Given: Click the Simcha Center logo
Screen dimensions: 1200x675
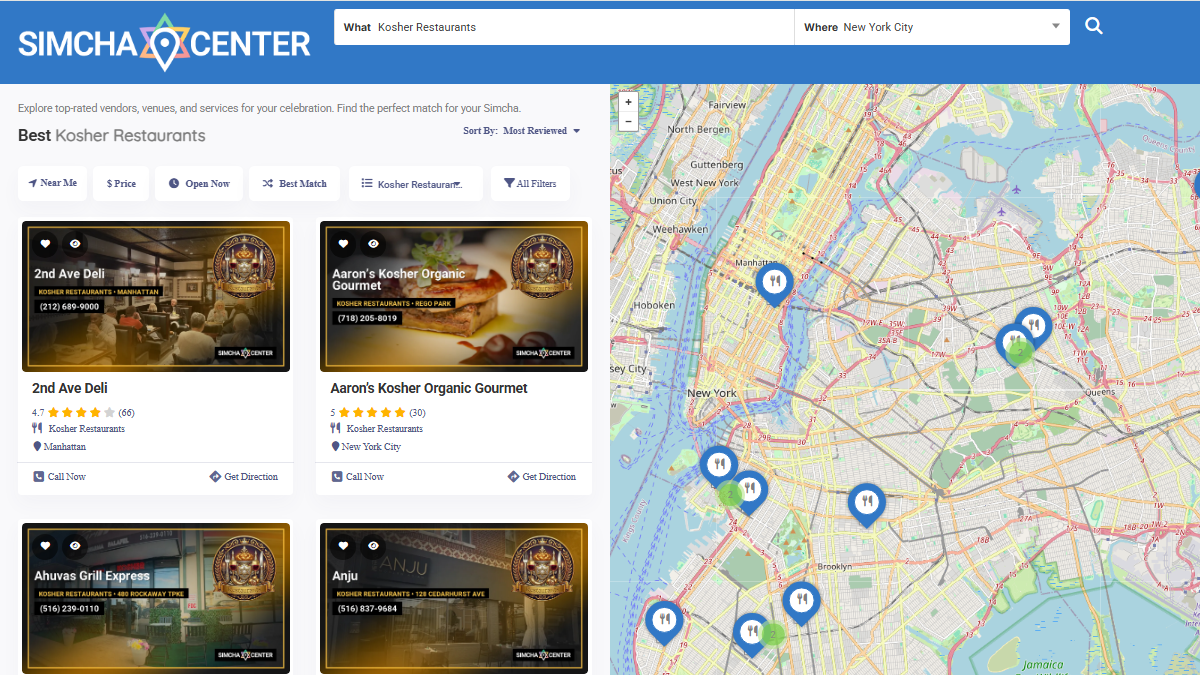Looking at the screenshot, I should pos(164,42).
